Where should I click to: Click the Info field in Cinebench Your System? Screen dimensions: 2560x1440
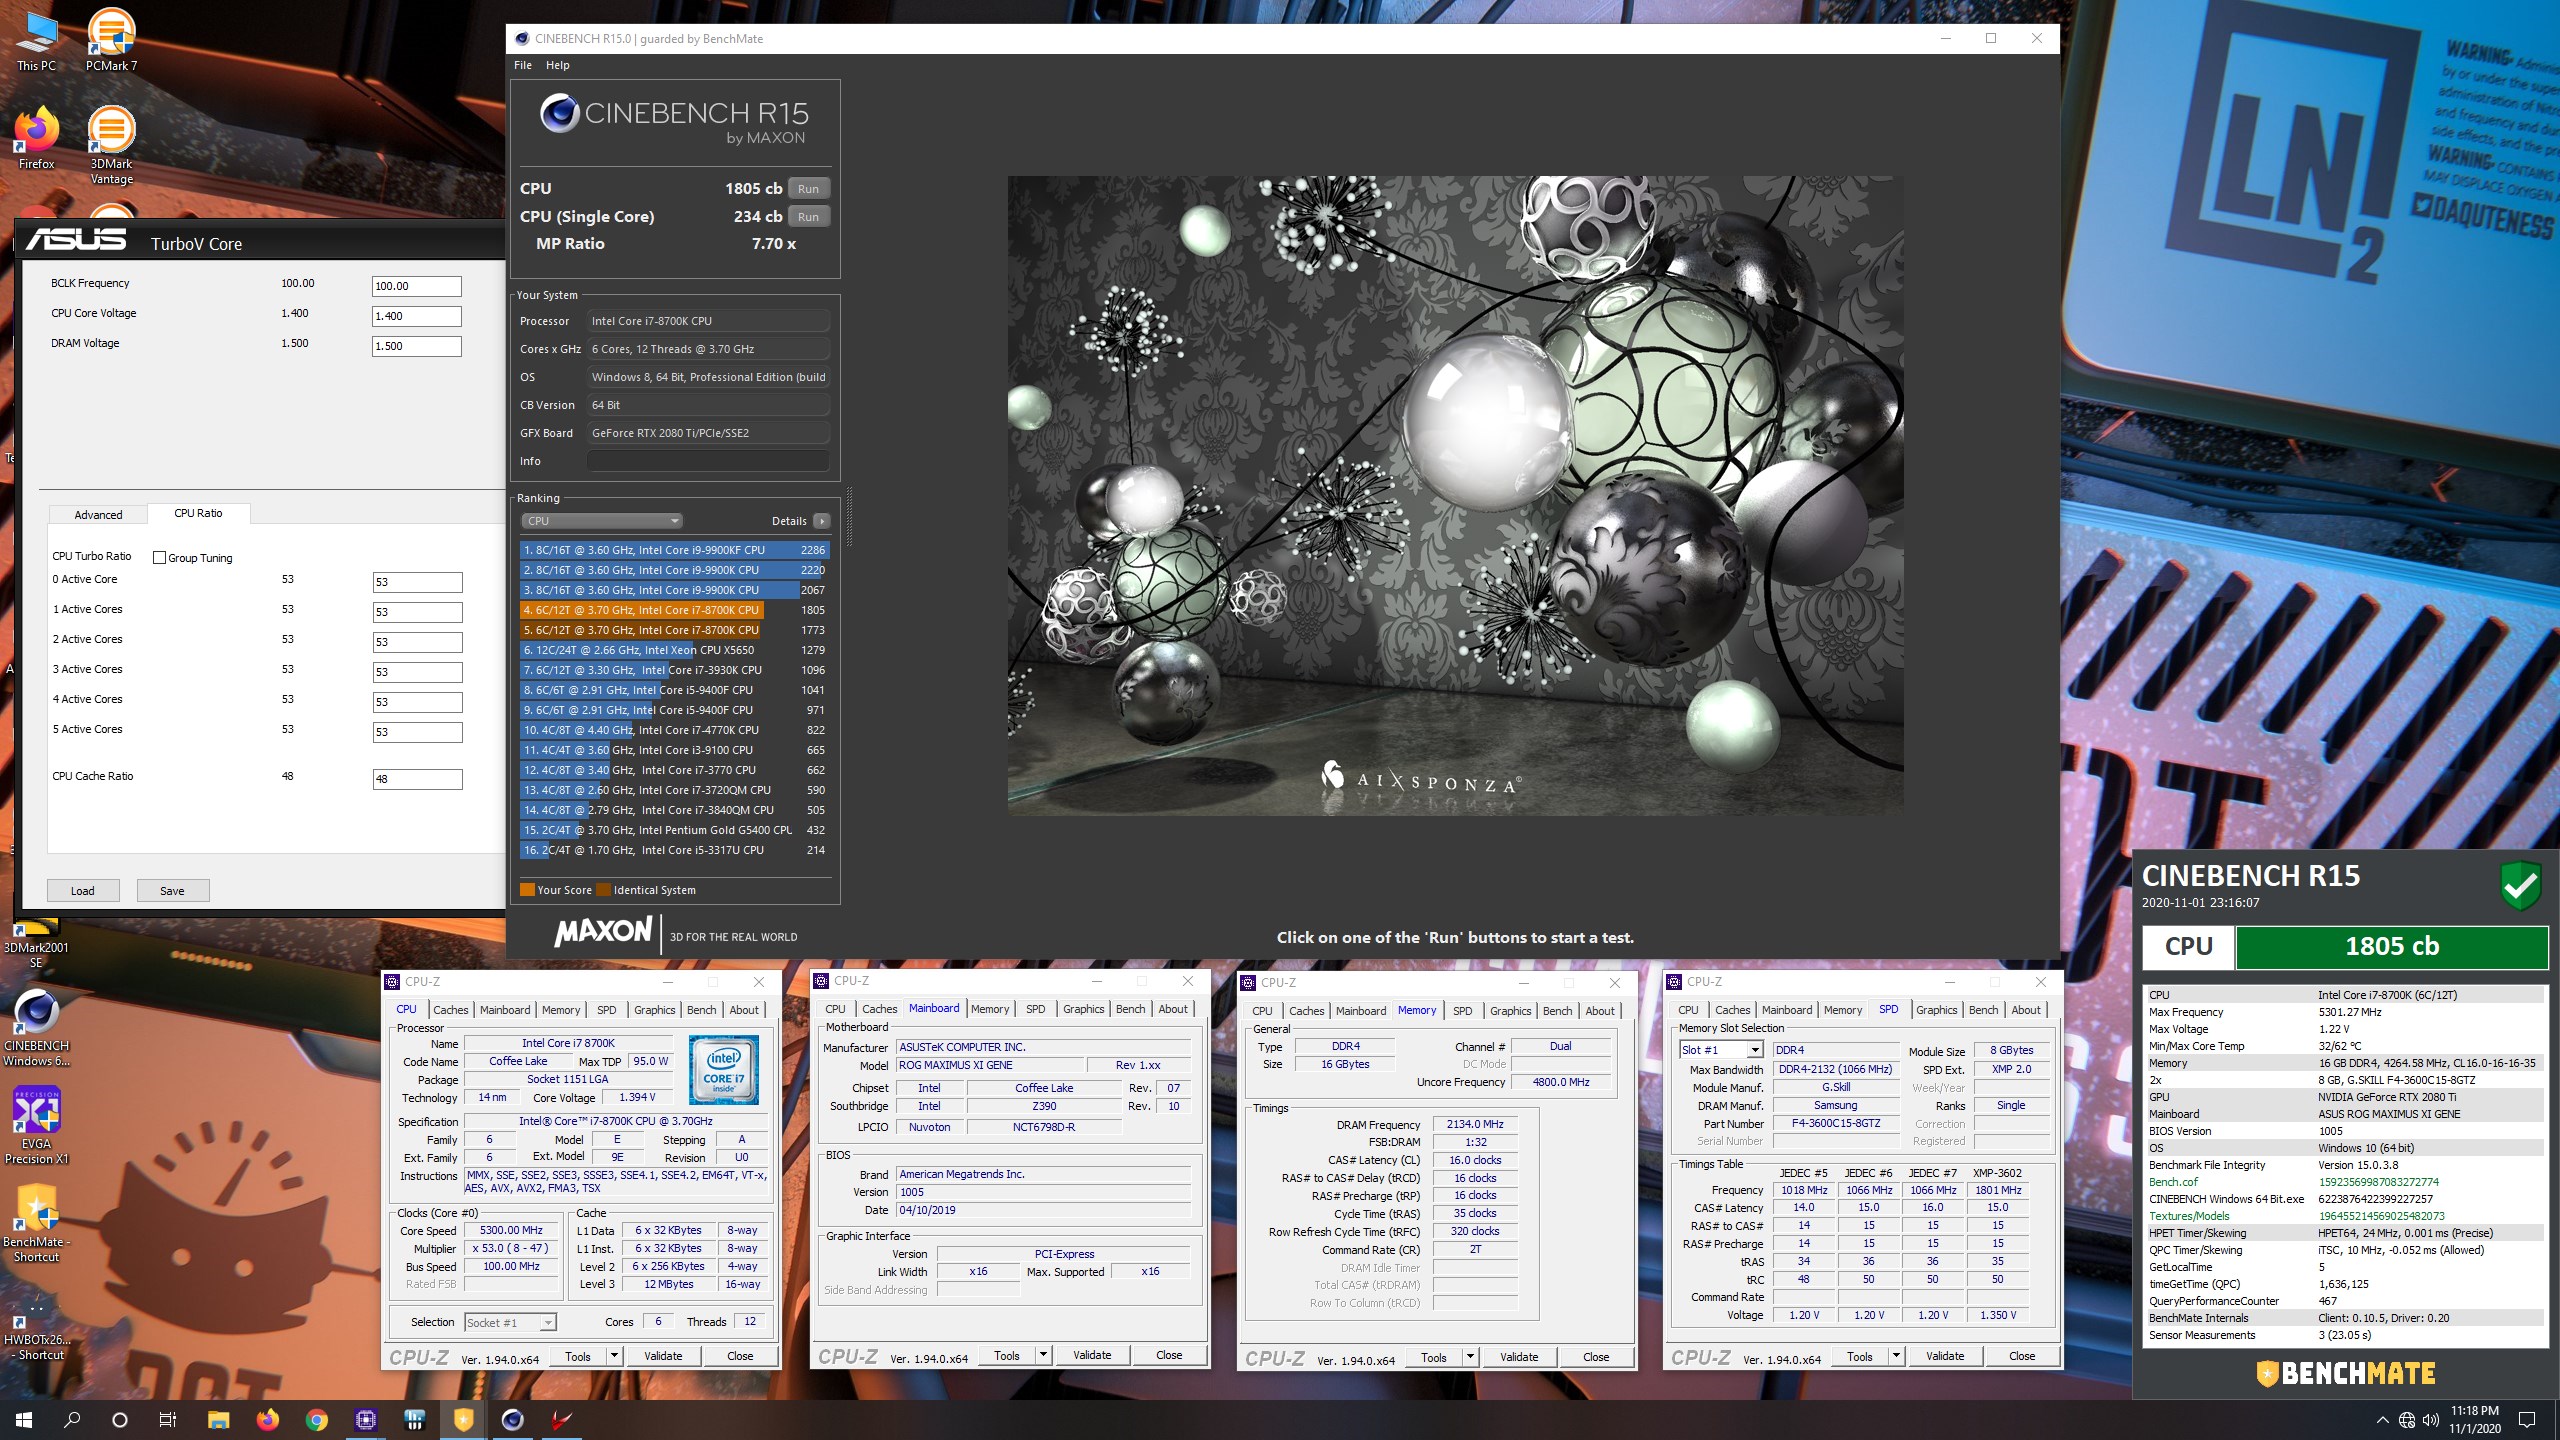tap(707, 461)
